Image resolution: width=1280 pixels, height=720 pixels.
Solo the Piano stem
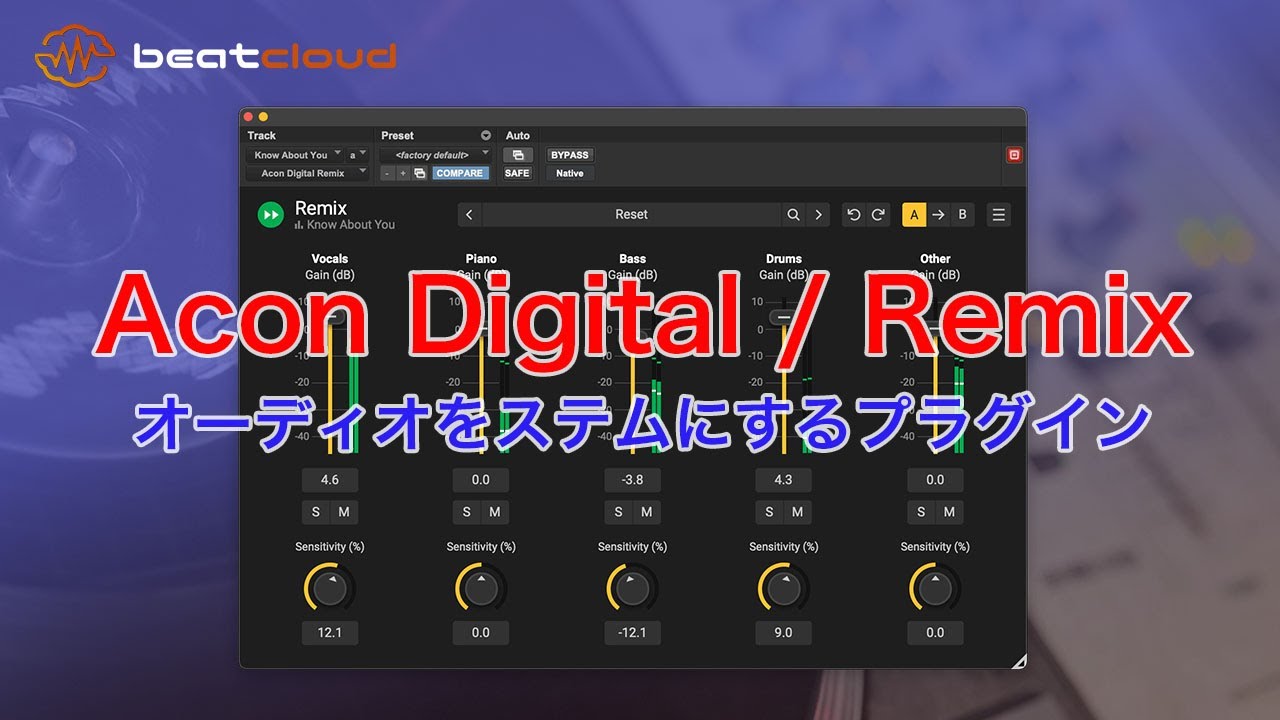coord(467,512)
